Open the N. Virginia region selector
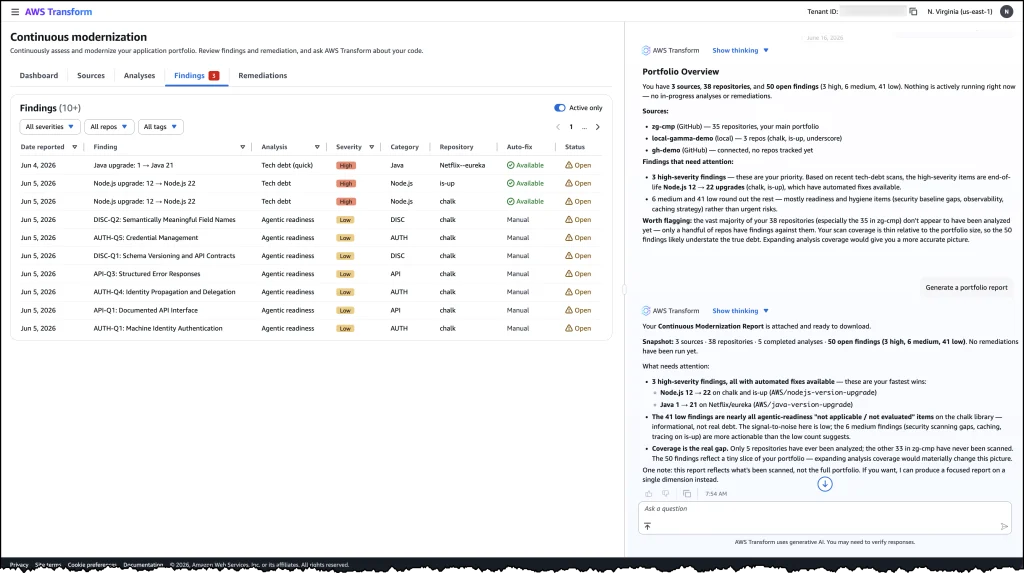Screen dimensions: 1024x573 [x=959, y=12]
